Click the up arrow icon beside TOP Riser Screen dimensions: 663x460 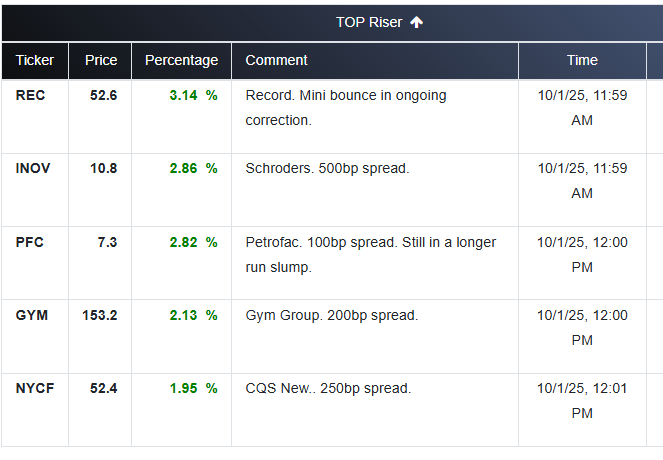coord(416,22)
